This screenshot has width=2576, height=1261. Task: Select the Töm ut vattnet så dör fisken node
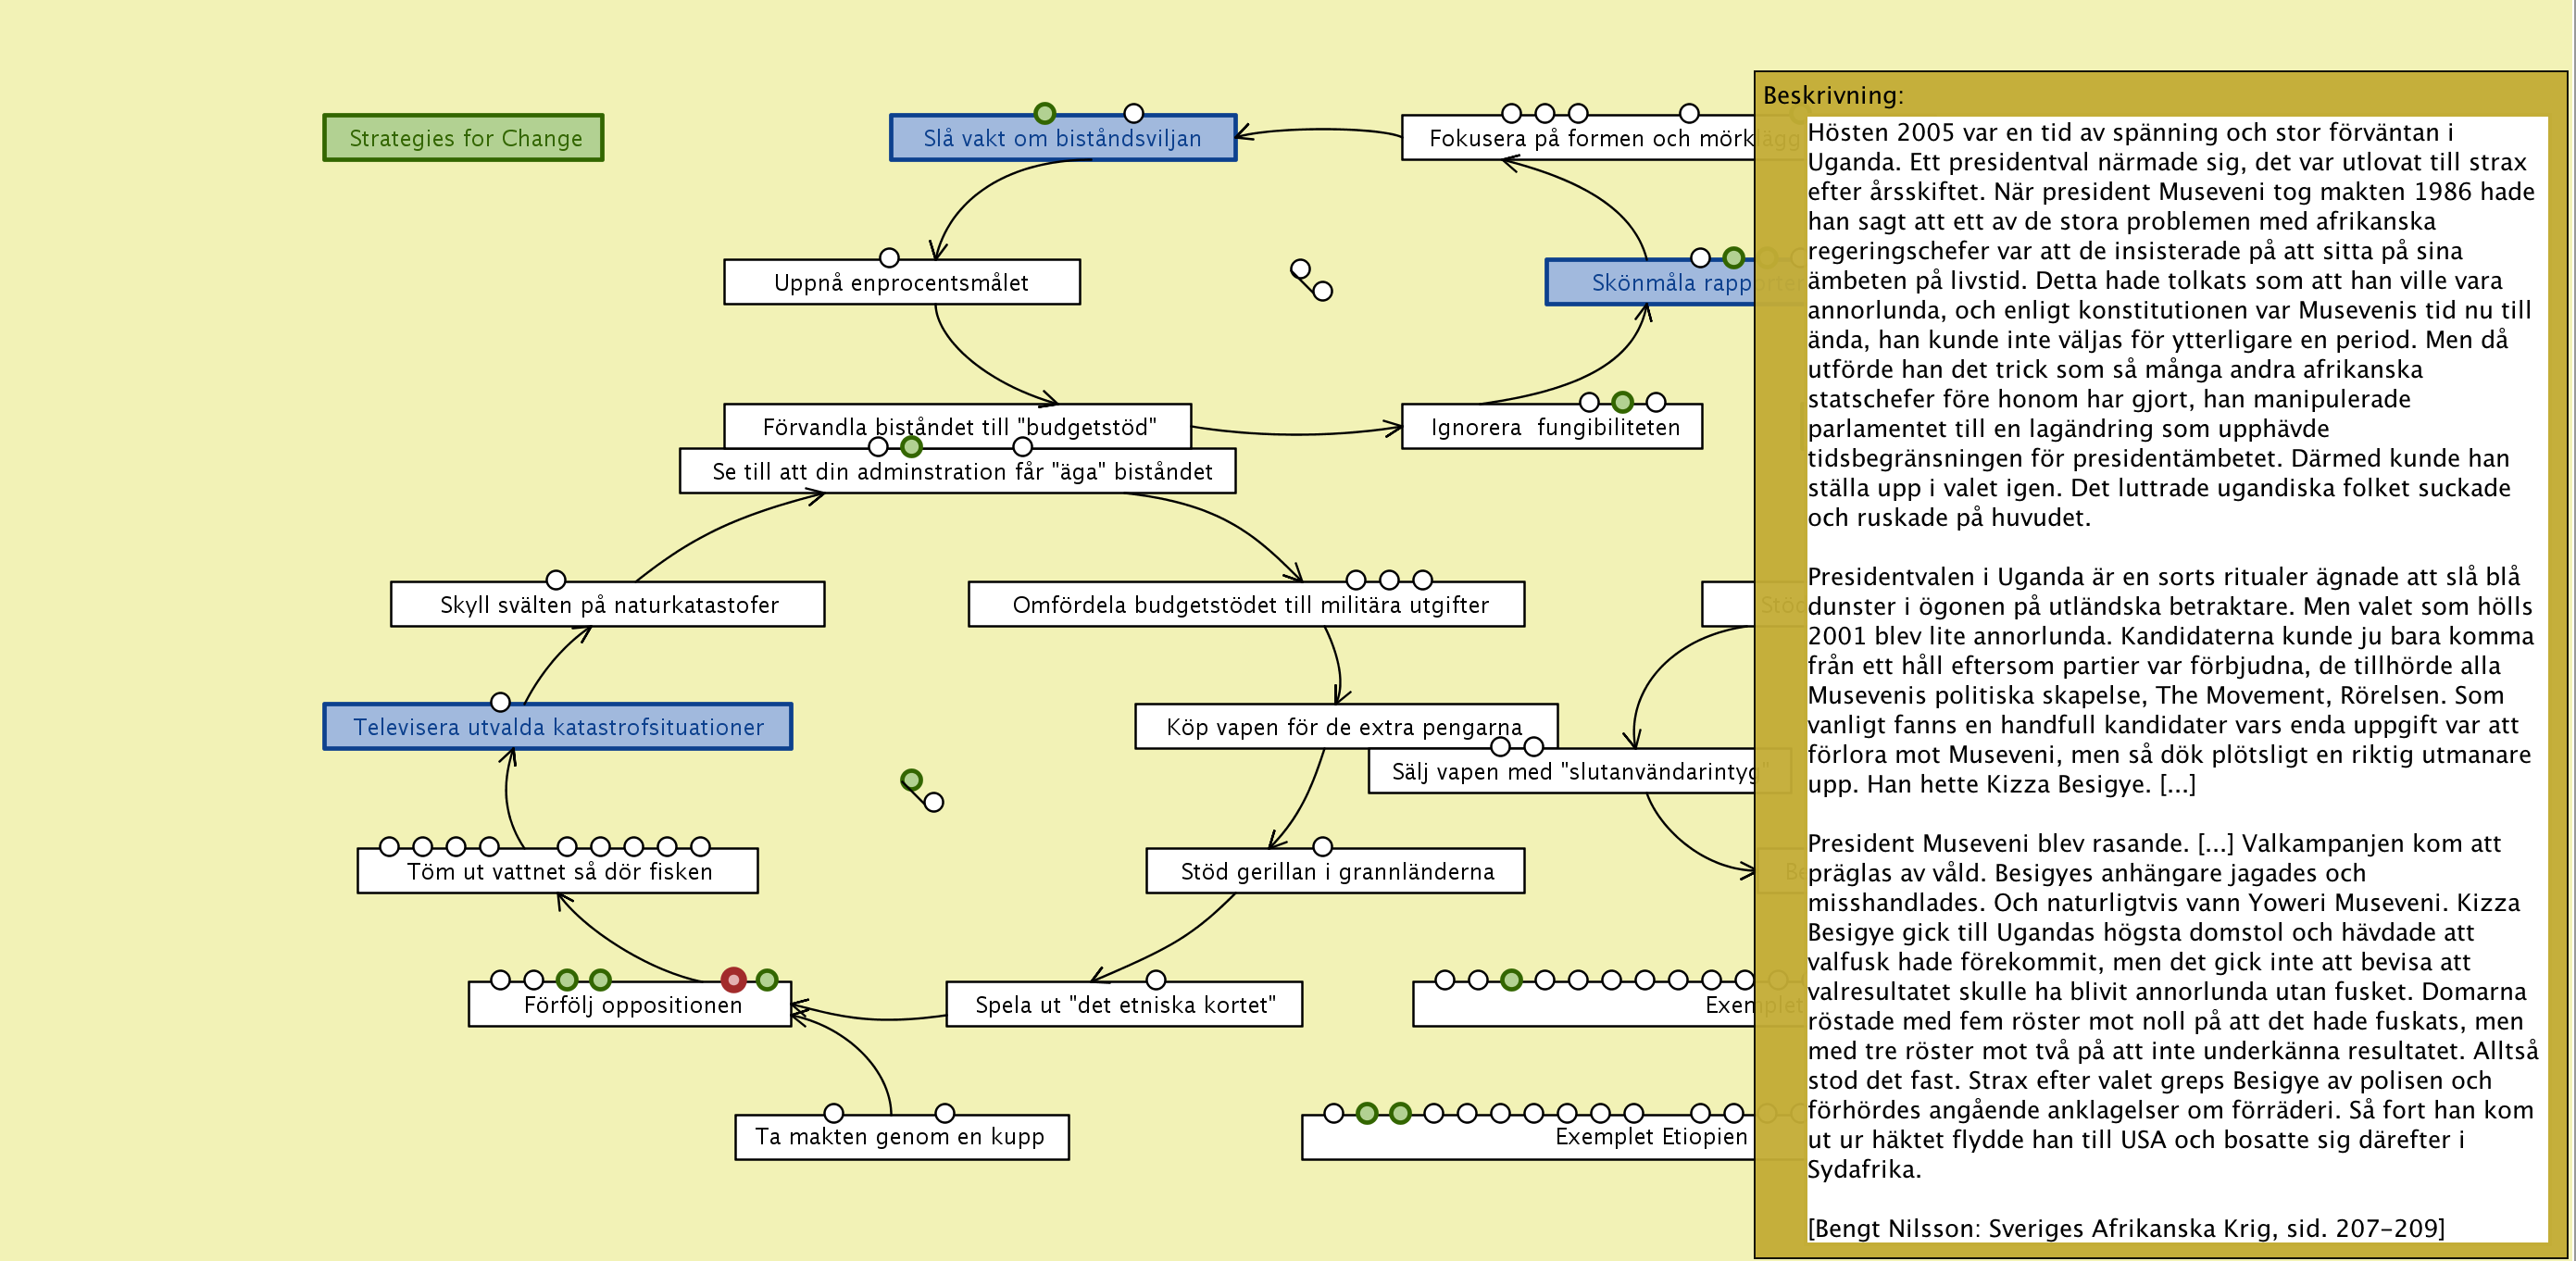pyautogui.click(x=557, y=872)
